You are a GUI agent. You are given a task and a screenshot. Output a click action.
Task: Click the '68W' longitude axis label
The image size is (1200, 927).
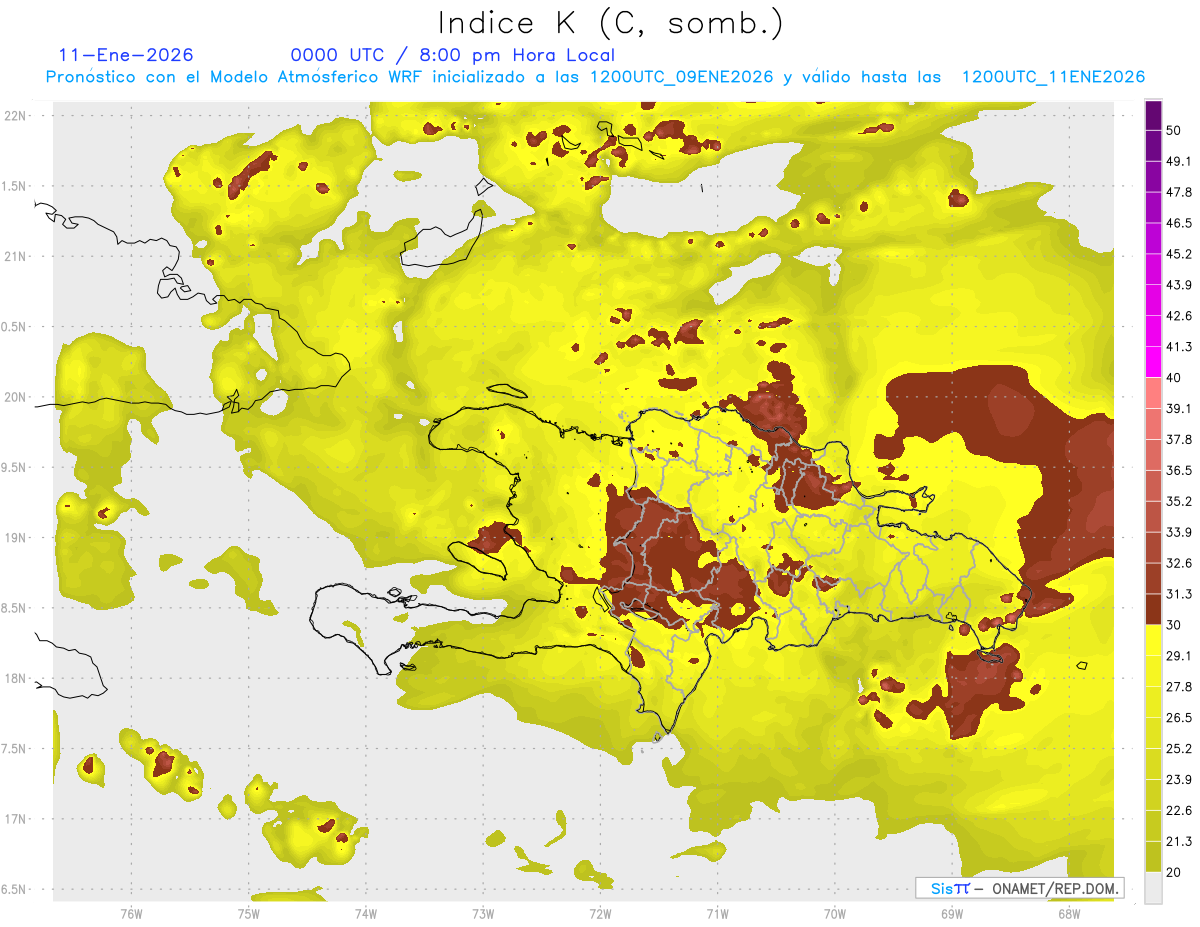pos(1068,914)
